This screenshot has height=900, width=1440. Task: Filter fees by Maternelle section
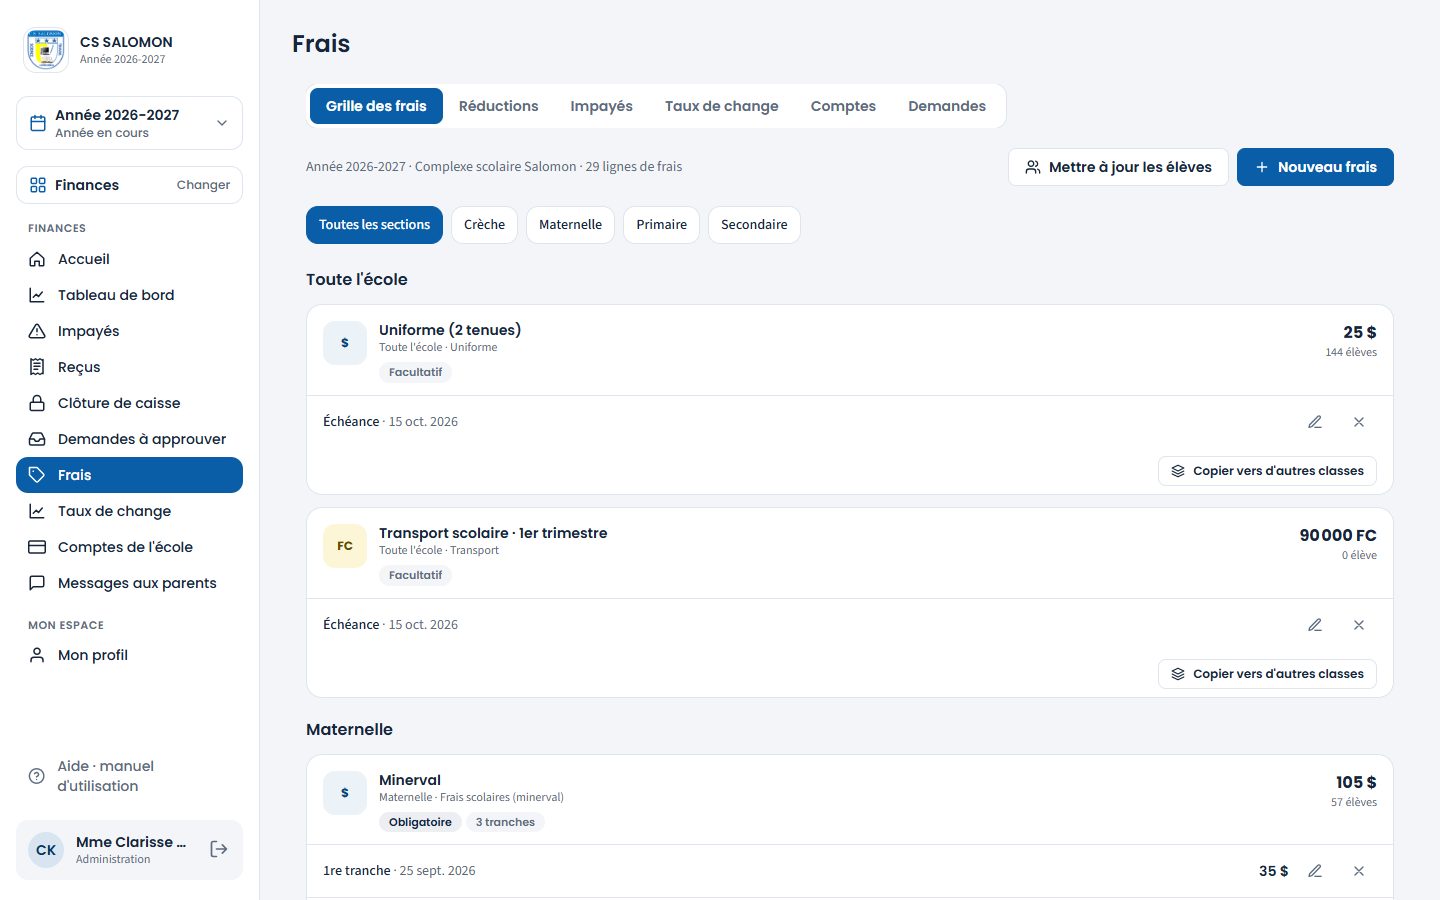coord(570,225)
